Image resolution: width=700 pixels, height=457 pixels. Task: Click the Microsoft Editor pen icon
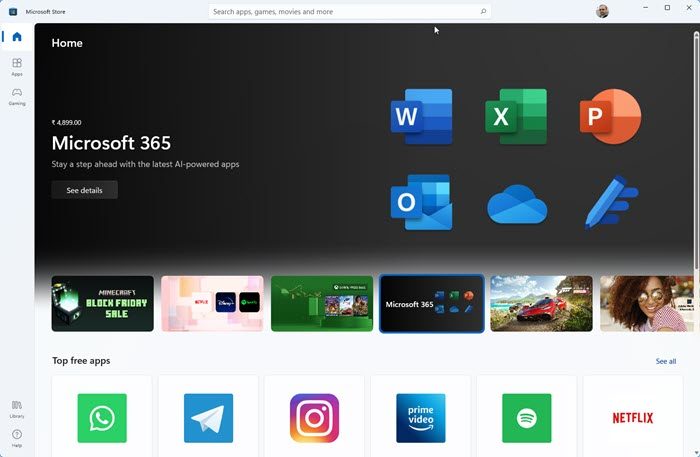pyautogui.click(x=611, y=202)
